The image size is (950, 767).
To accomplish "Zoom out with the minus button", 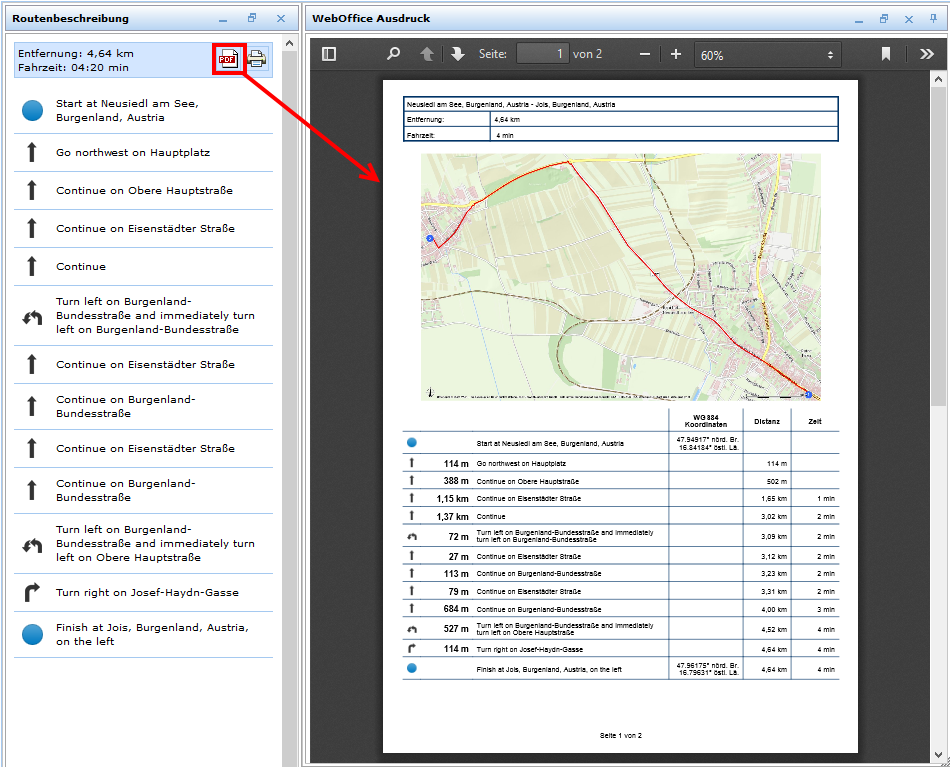I will click(x=645, y=54).
